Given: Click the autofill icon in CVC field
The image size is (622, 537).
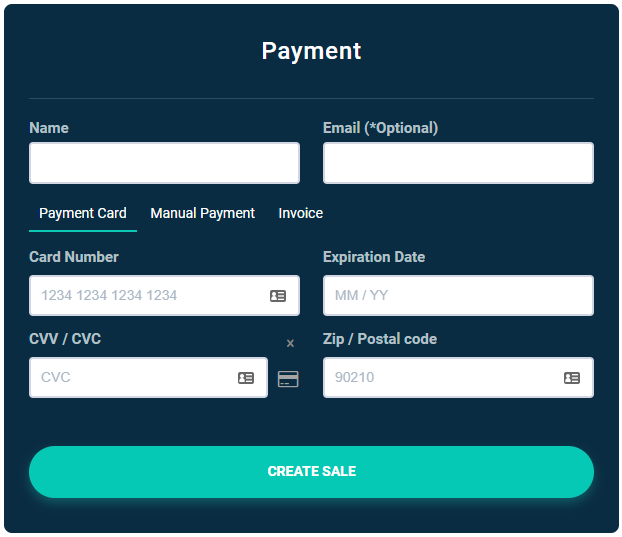Looking at the screenshot, I should tap(246, 378).
